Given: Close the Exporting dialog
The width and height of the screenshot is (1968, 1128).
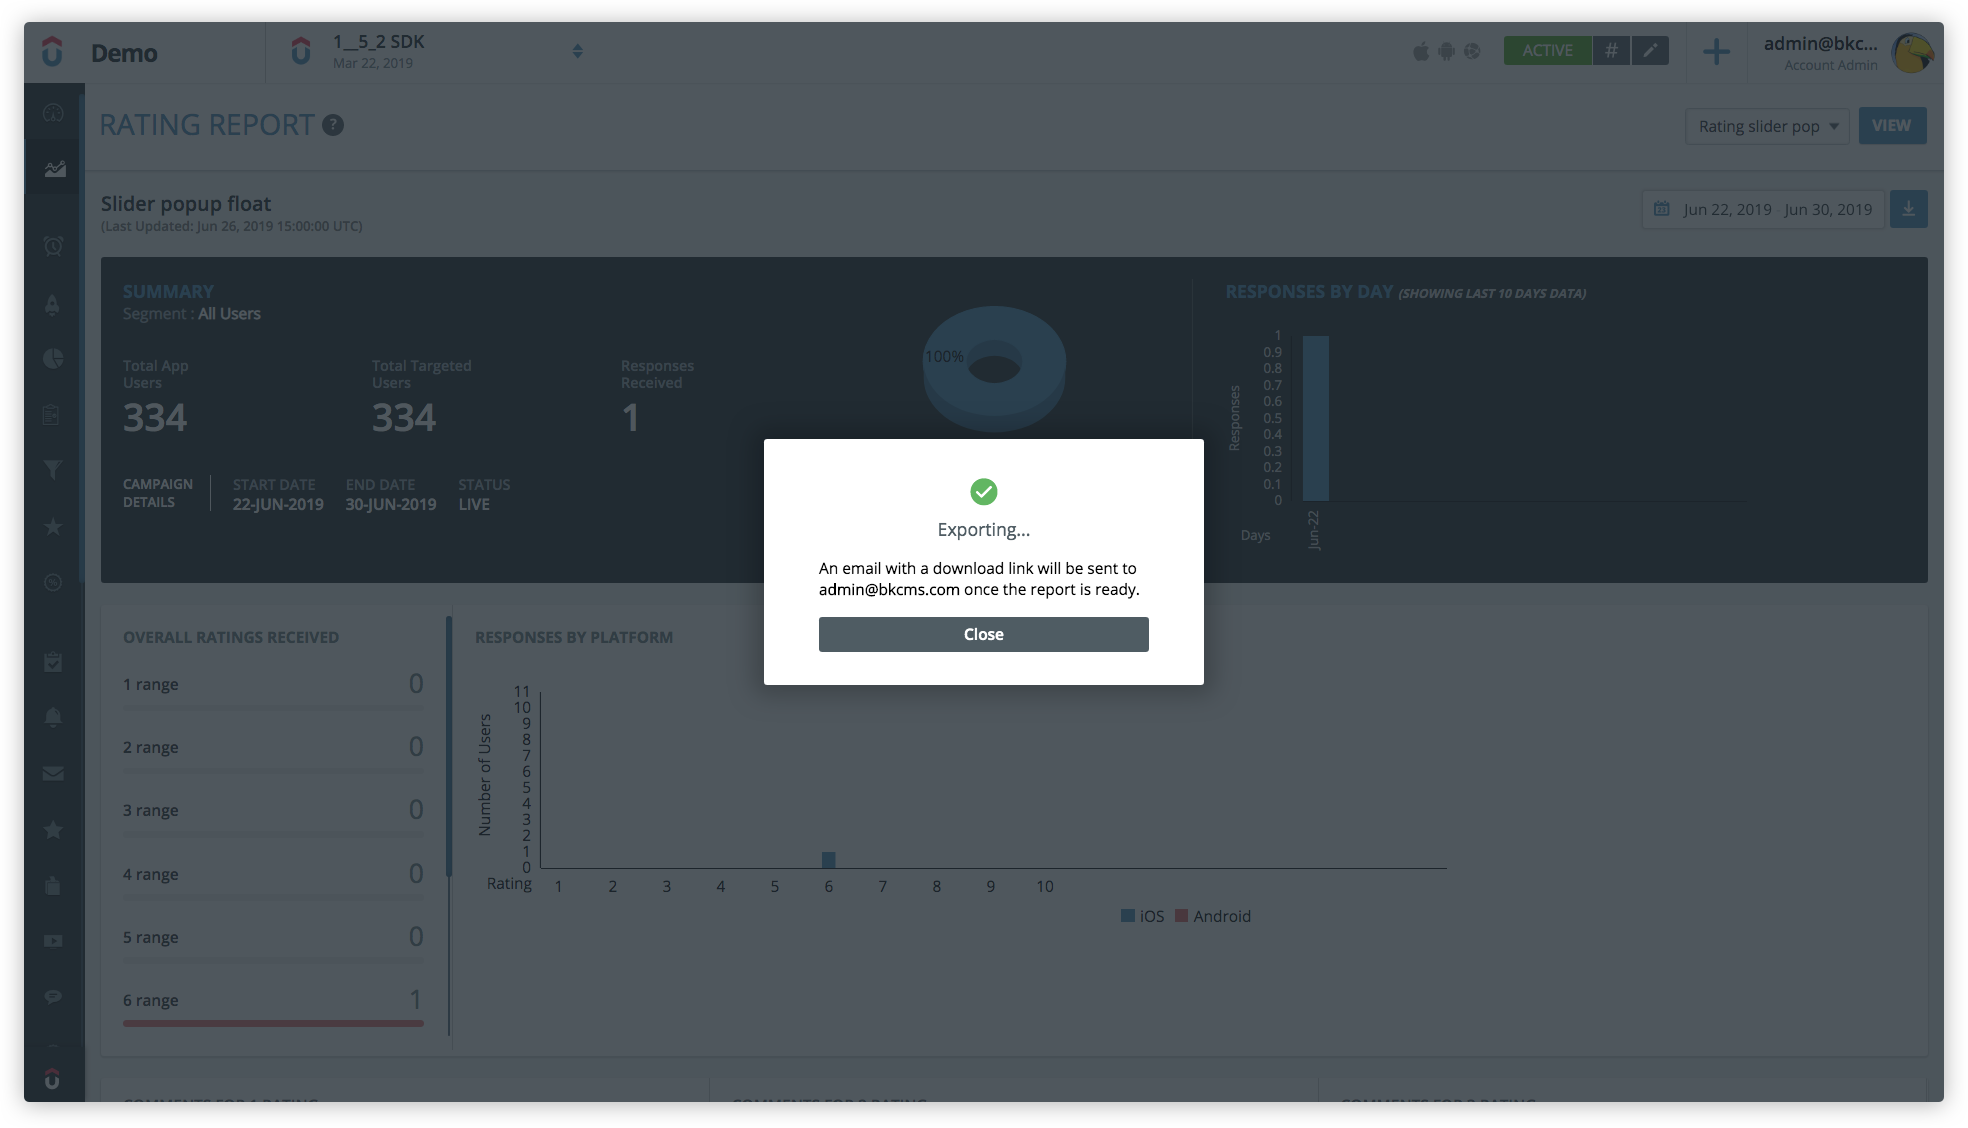Looking at the screenshot, I should [983, 634].
